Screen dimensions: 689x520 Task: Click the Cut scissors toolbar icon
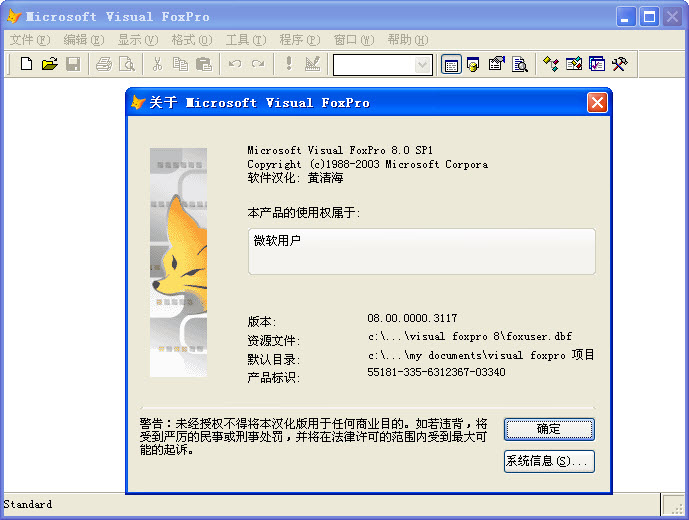(x=157, y=64)
